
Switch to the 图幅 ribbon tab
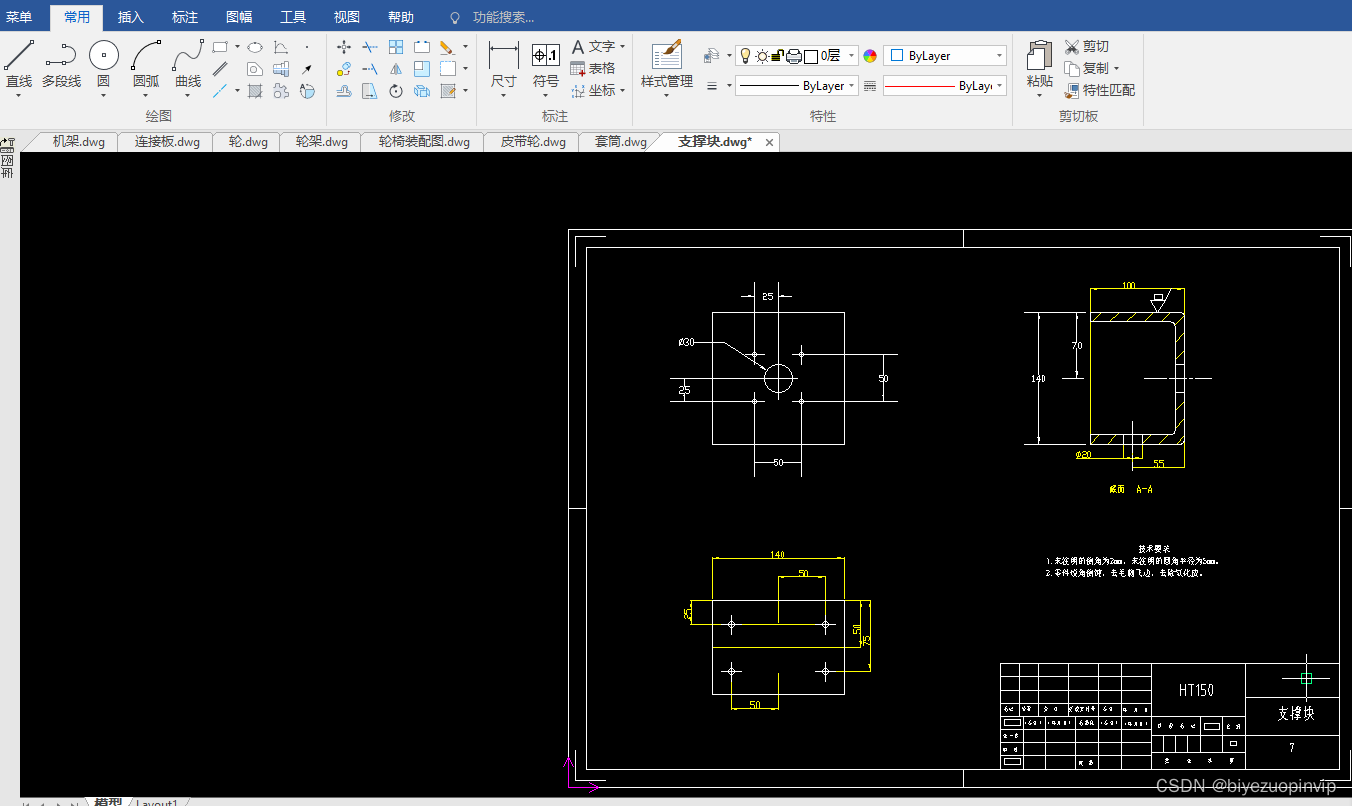coord(239,17)
